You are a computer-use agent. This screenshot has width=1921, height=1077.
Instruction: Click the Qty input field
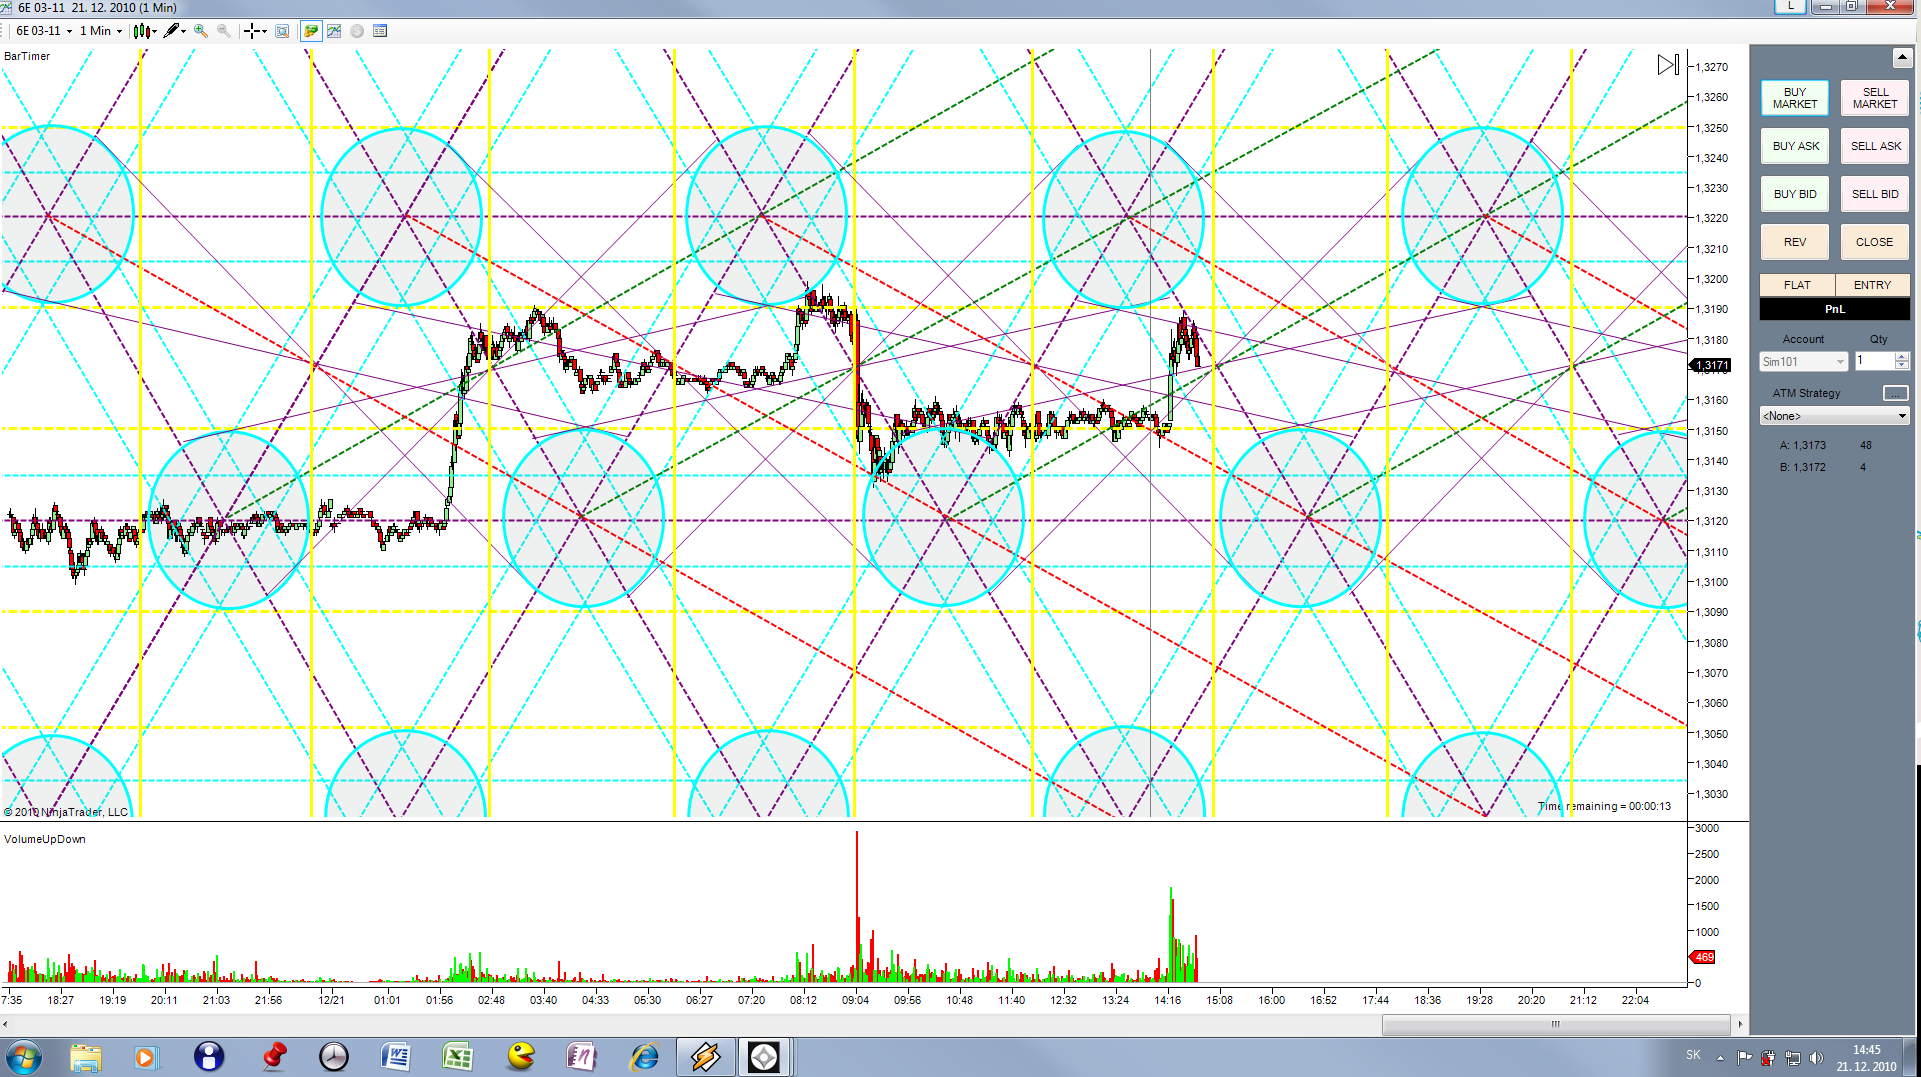coord(1874,361)
